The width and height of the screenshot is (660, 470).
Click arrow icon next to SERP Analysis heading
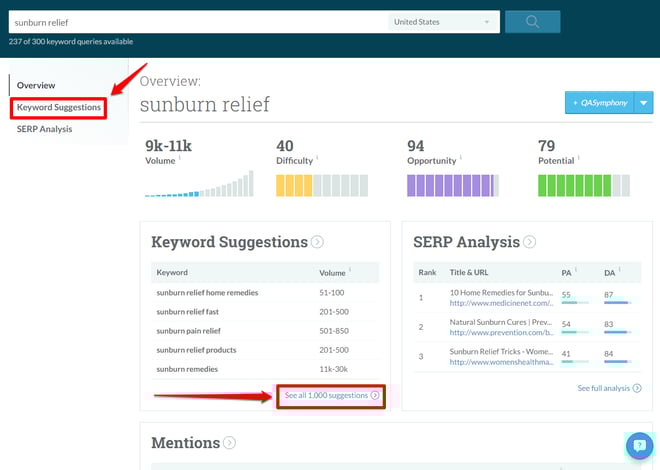coord(529,242)
